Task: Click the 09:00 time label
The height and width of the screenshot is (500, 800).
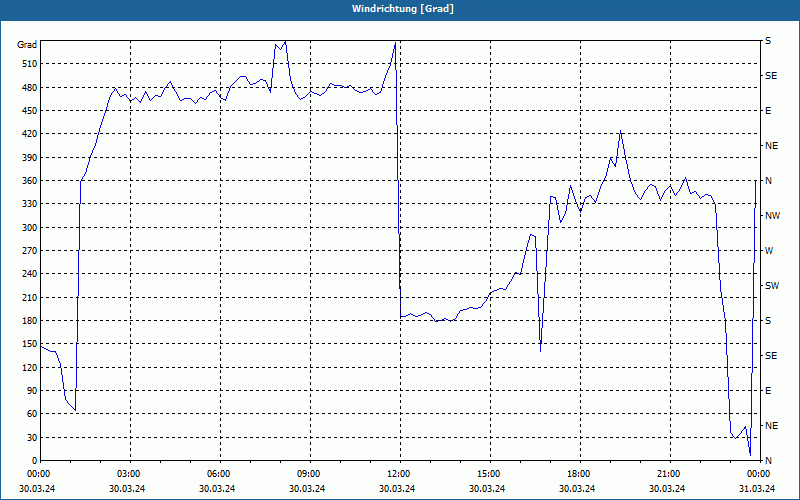Action: [309, 474]
